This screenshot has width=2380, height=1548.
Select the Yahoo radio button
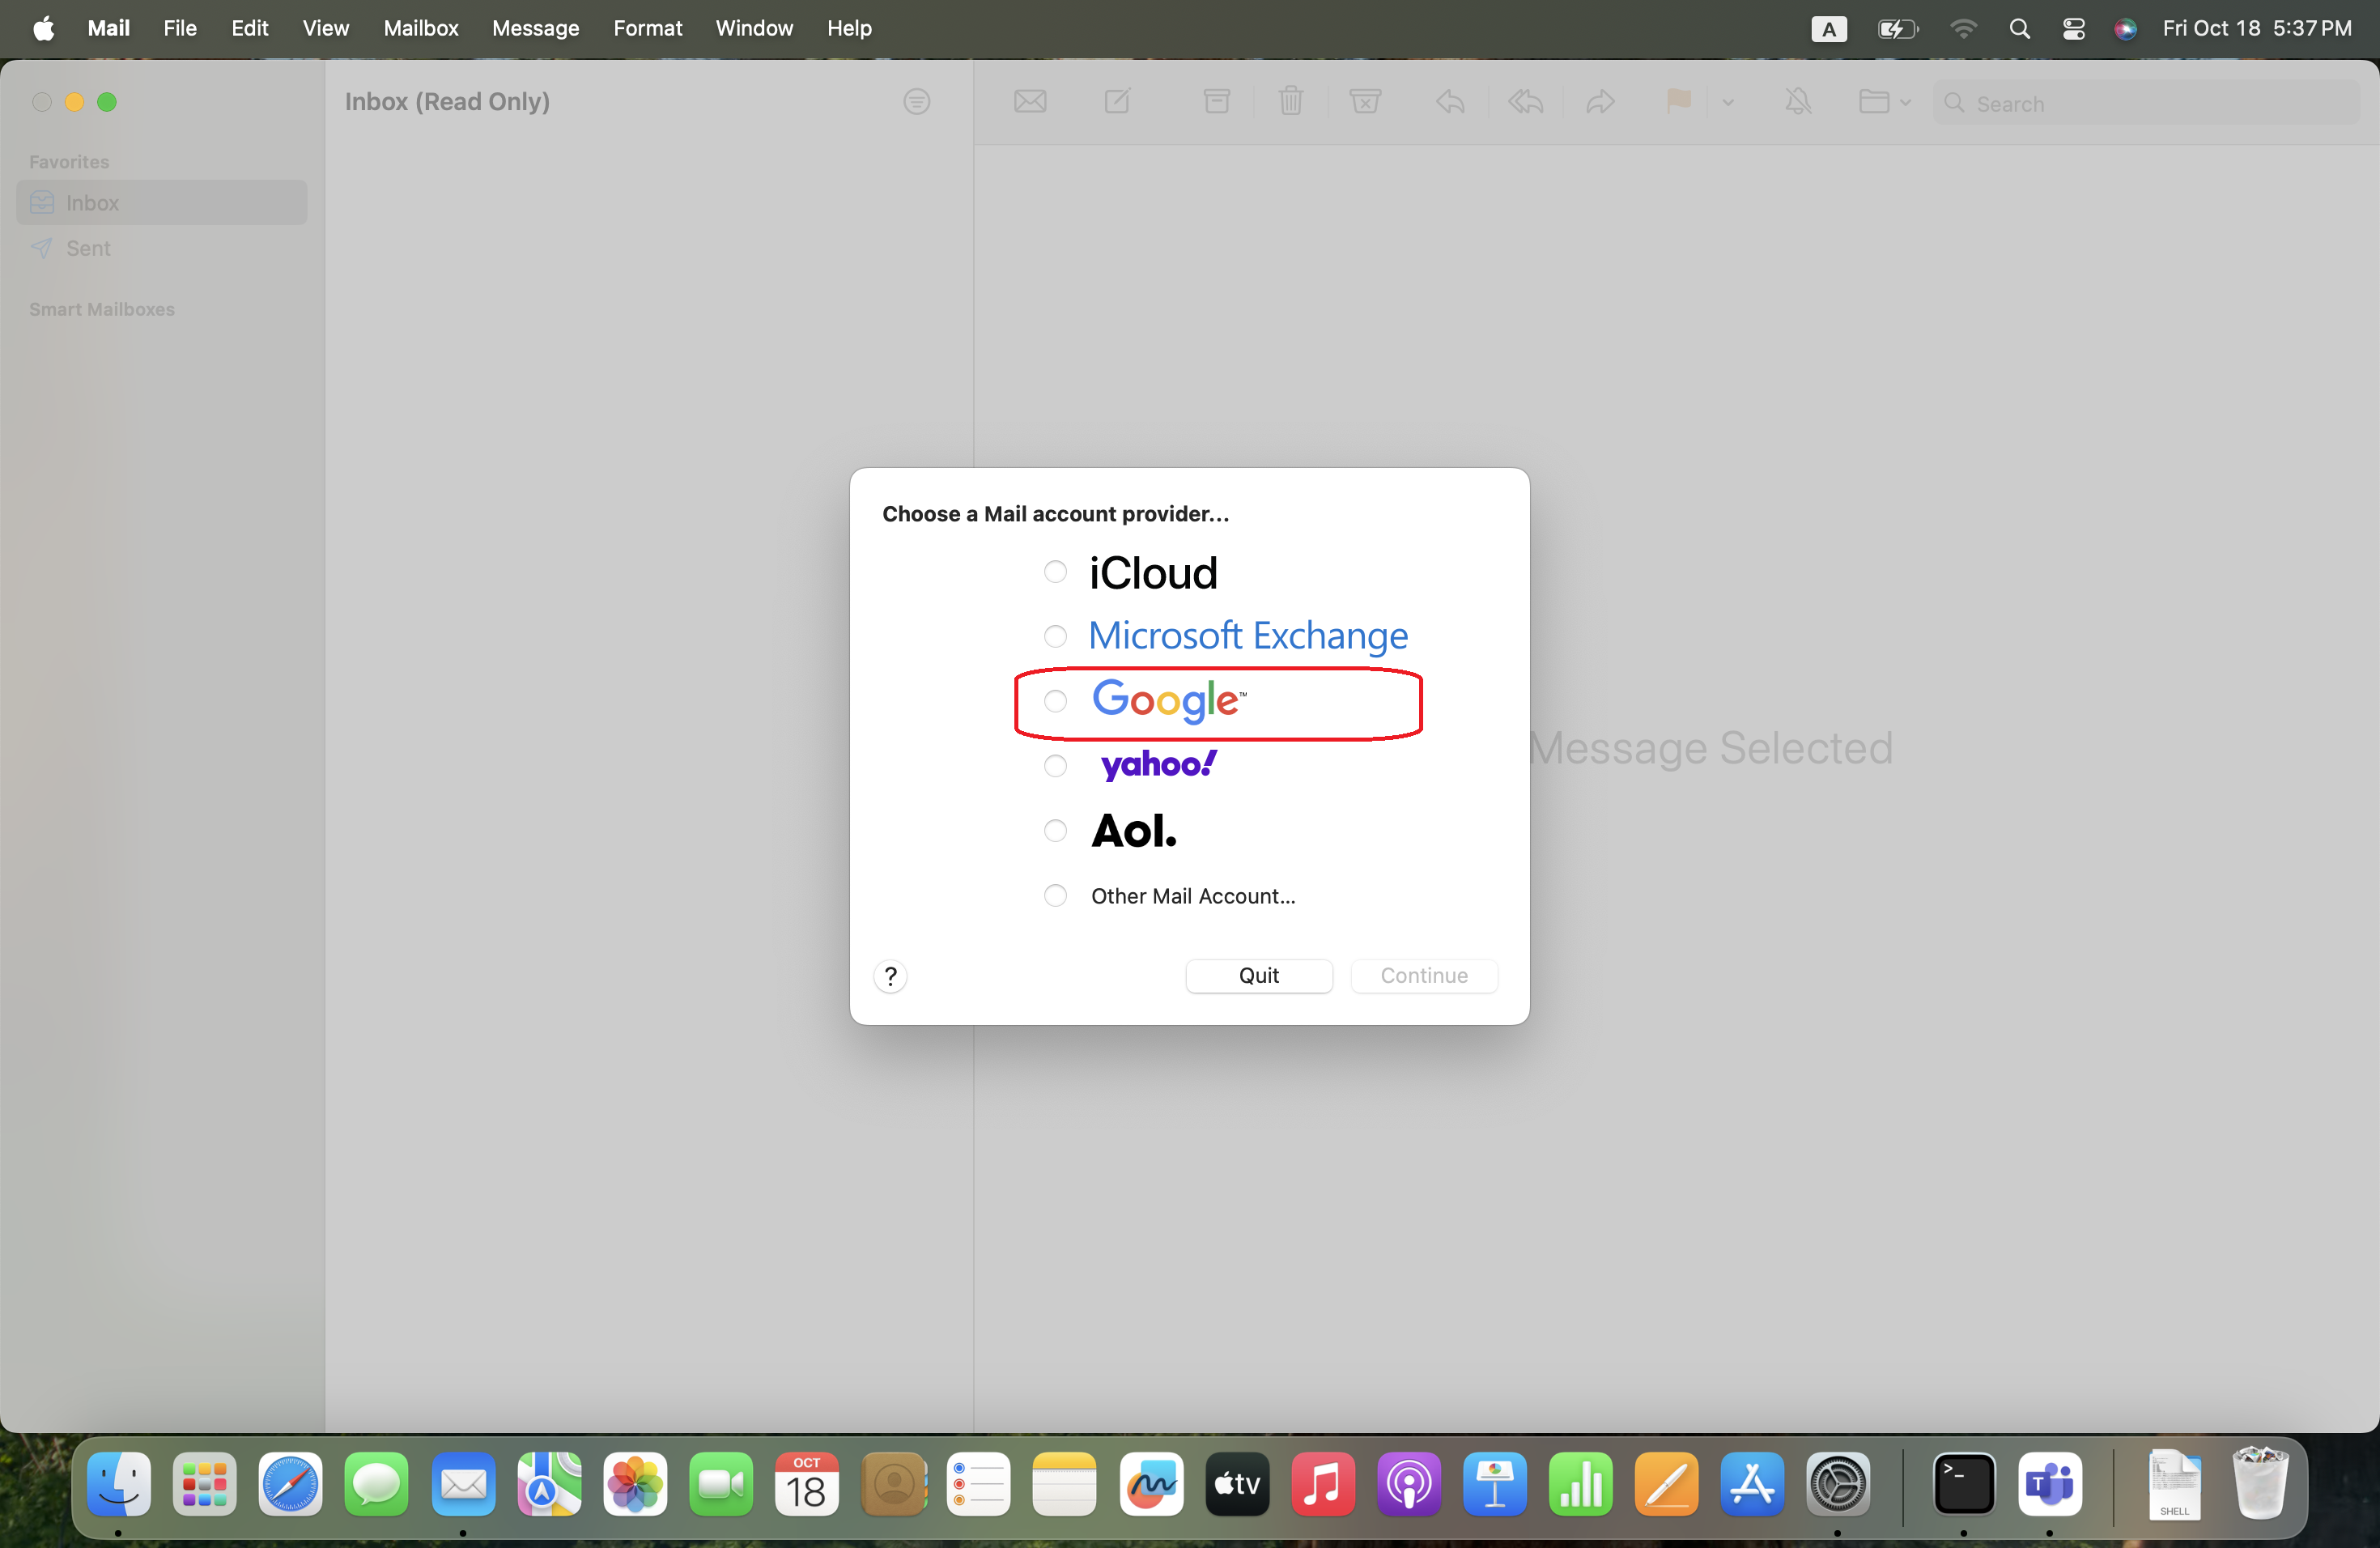point(1055,766)
